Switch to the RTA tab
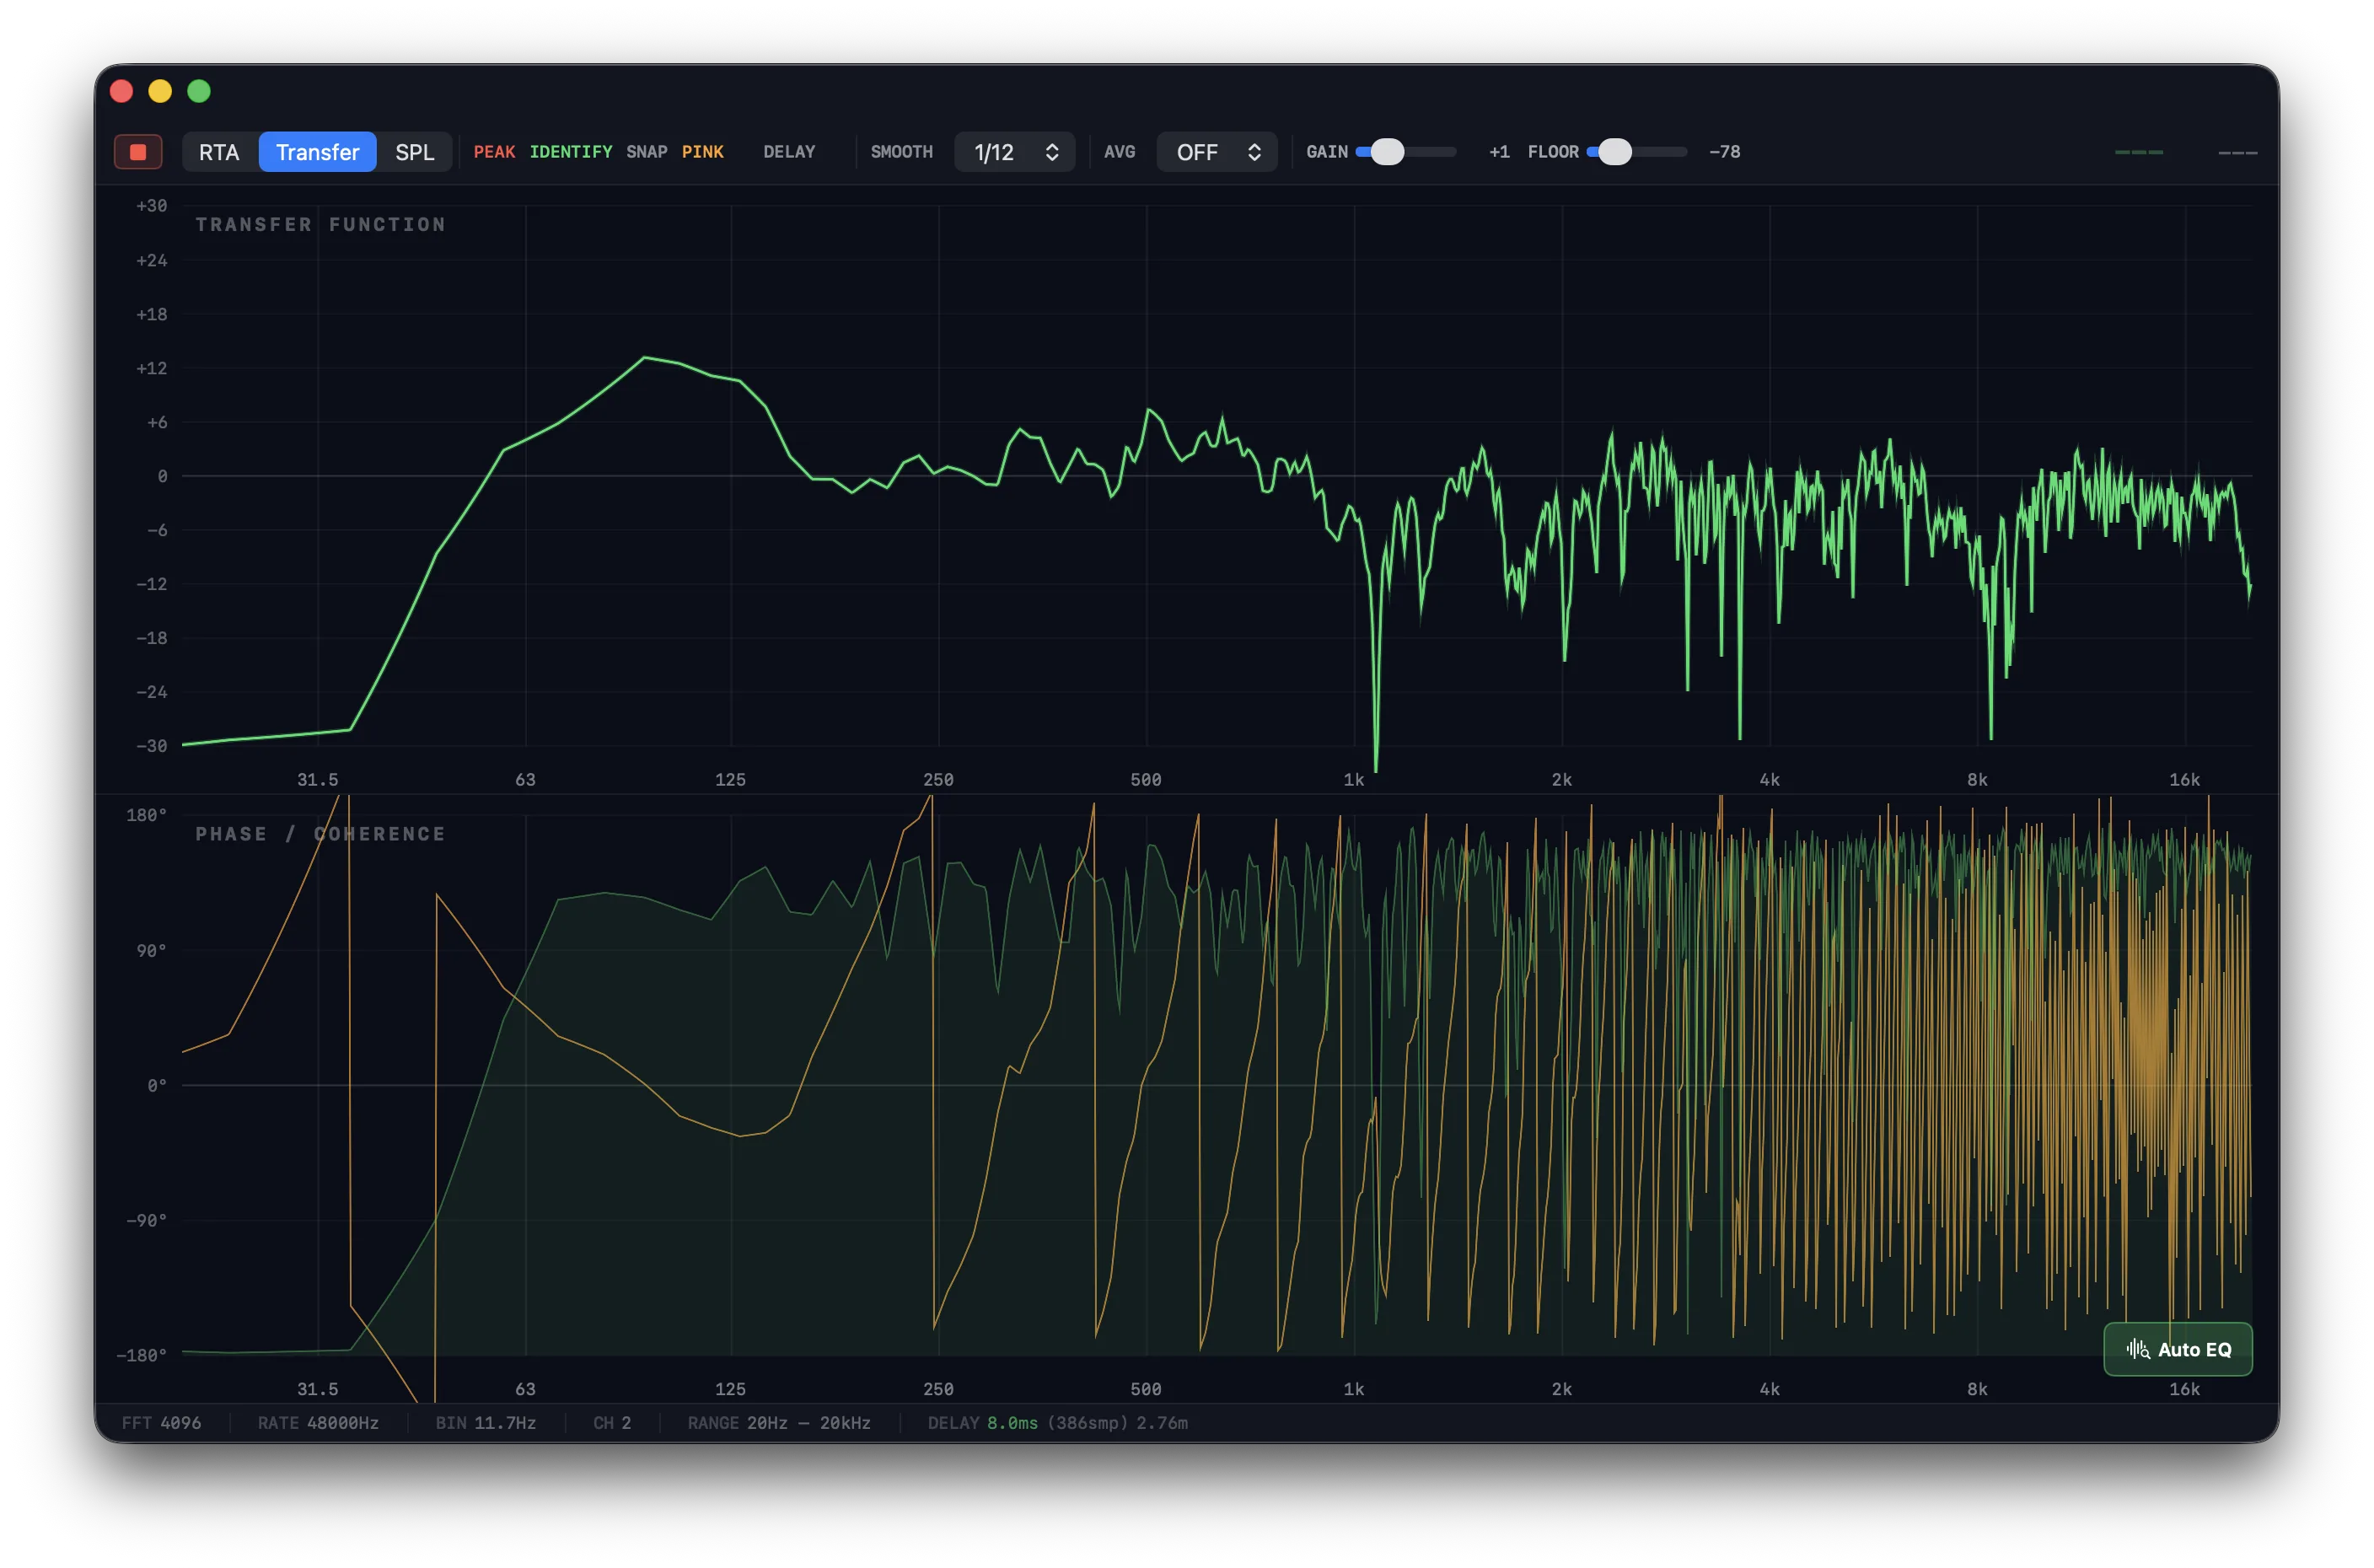The width and height of the screenshot is (2374, 1568). point(219,152)
